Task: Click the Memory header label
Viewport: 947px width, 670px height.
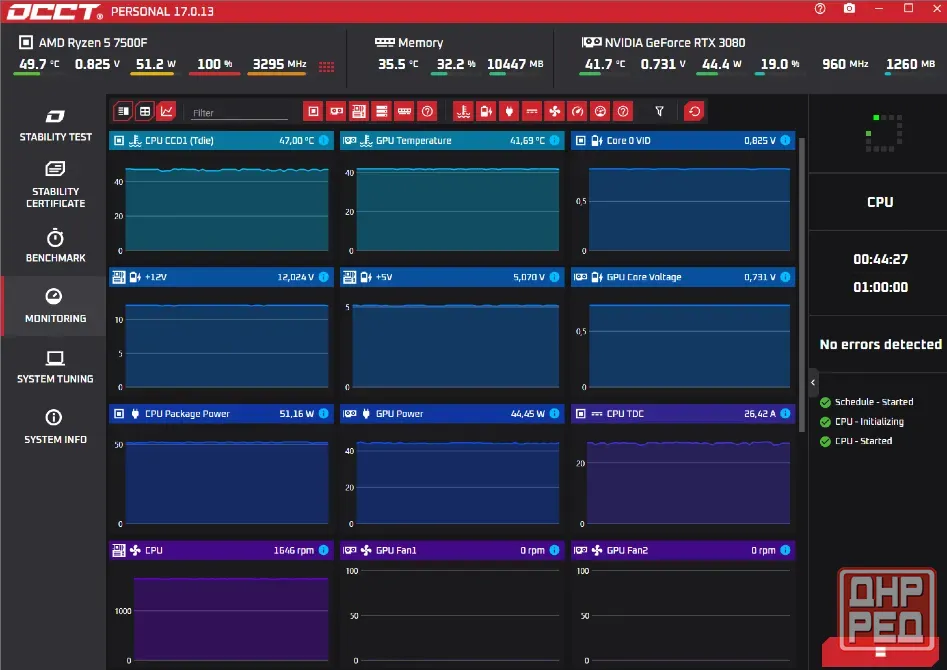Action: (420, 42)
